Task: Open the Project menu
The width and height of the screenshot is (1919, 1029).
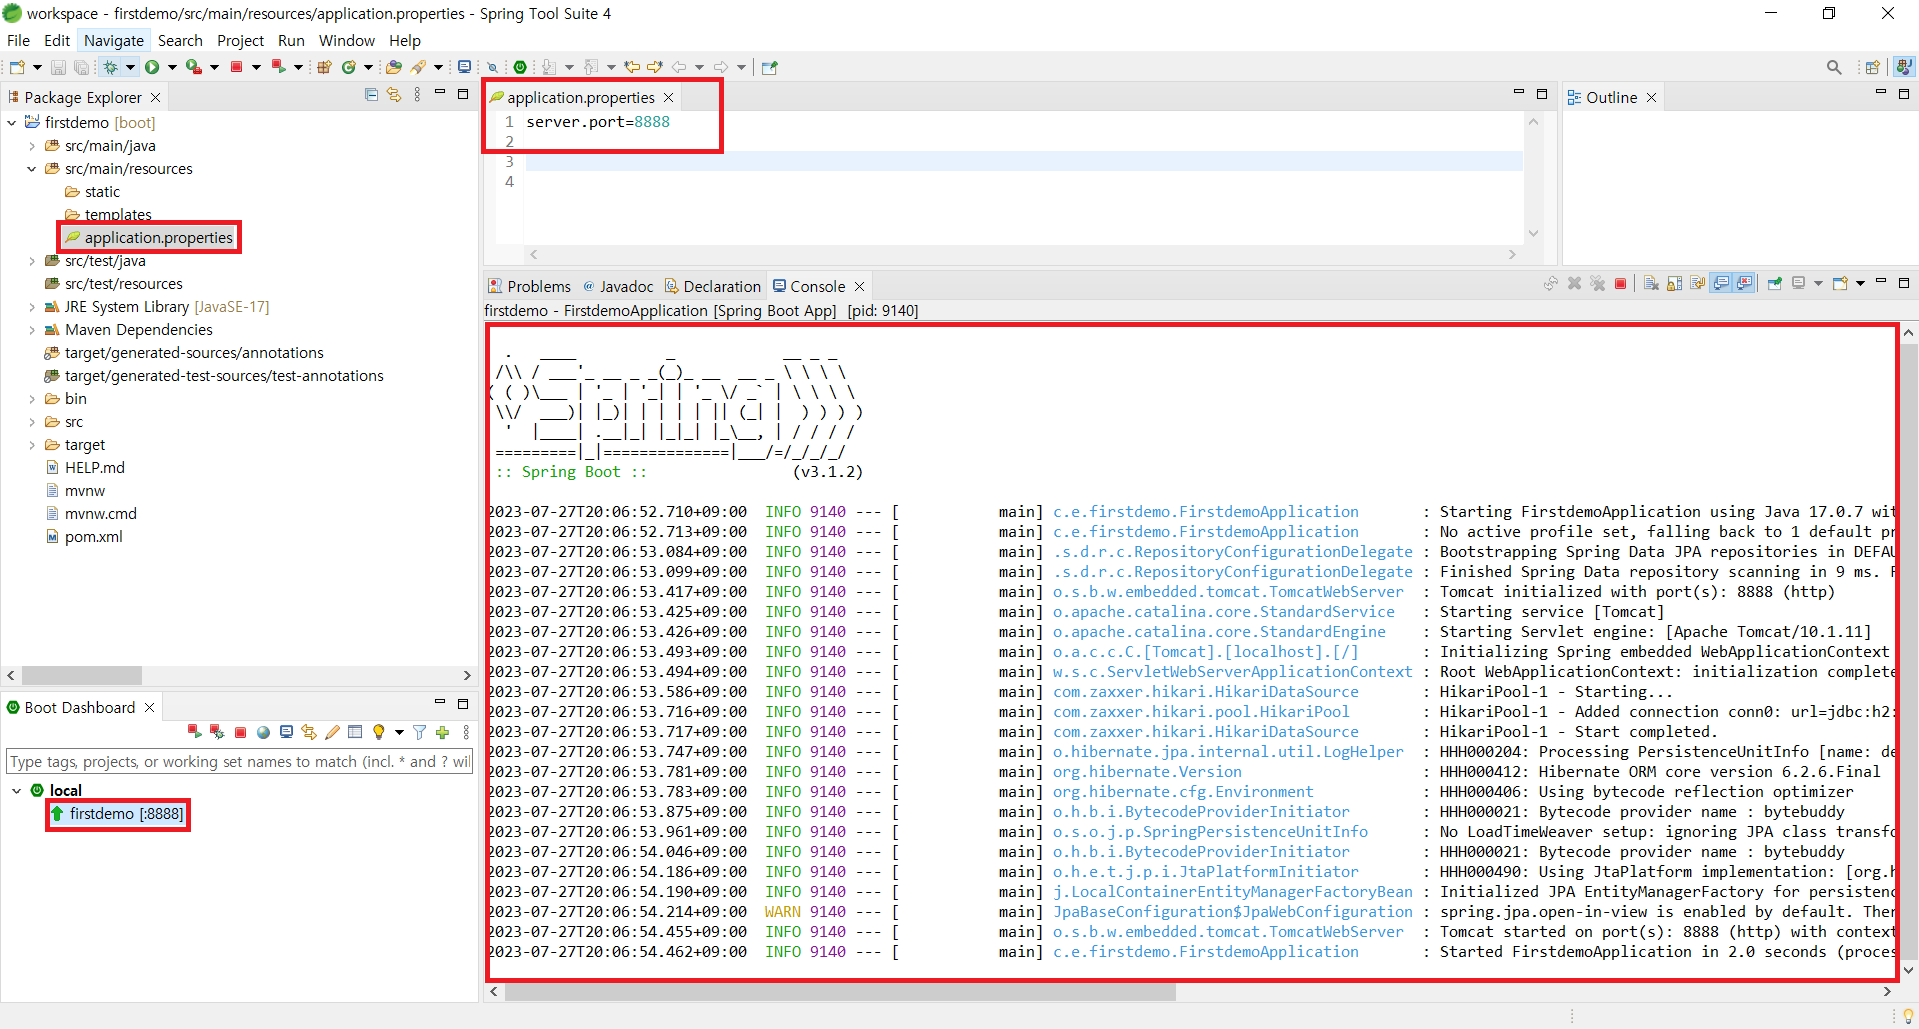Action: coord(240,40)
